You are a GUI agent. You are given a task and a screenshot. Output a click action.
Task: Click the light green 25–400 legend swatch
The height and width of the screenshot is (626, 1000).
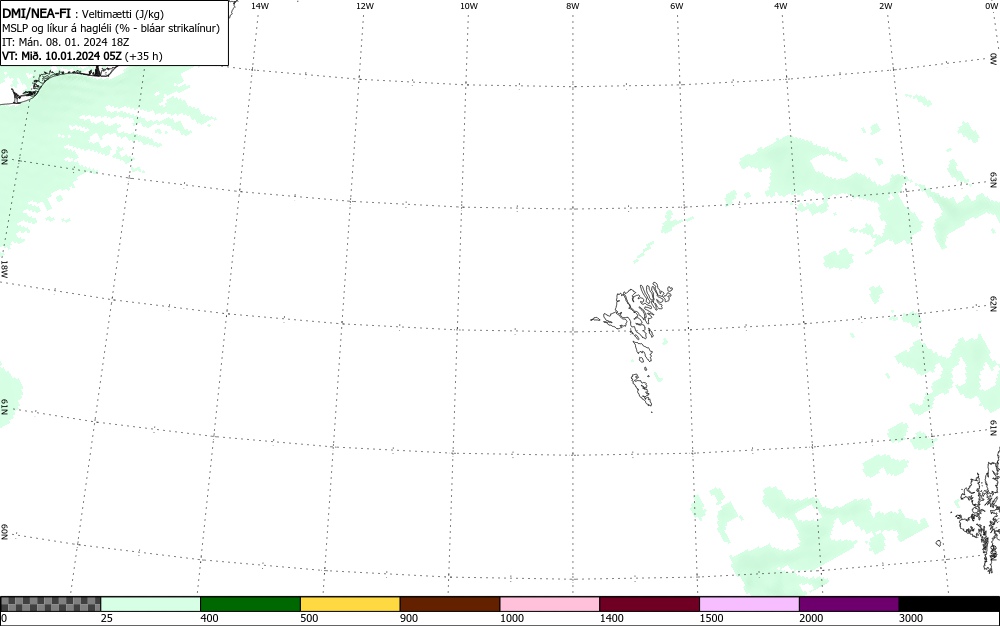click(151, 604)
